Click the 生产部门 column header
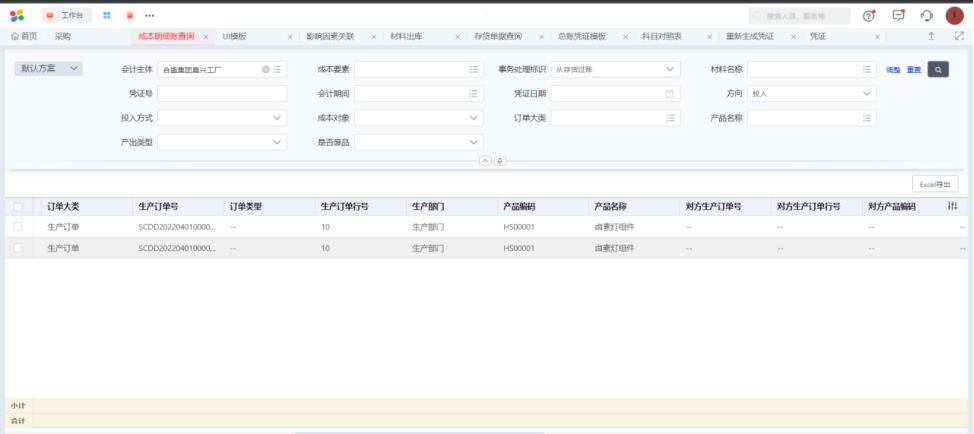Screen dimensions: 974x434 pos(428,207)
